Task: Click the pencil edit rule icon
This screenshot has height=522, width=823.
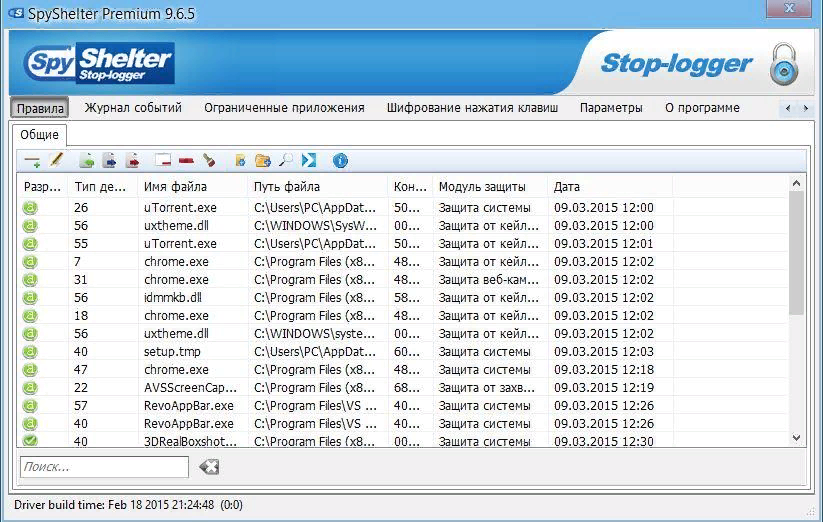Action: coord(56,160)
